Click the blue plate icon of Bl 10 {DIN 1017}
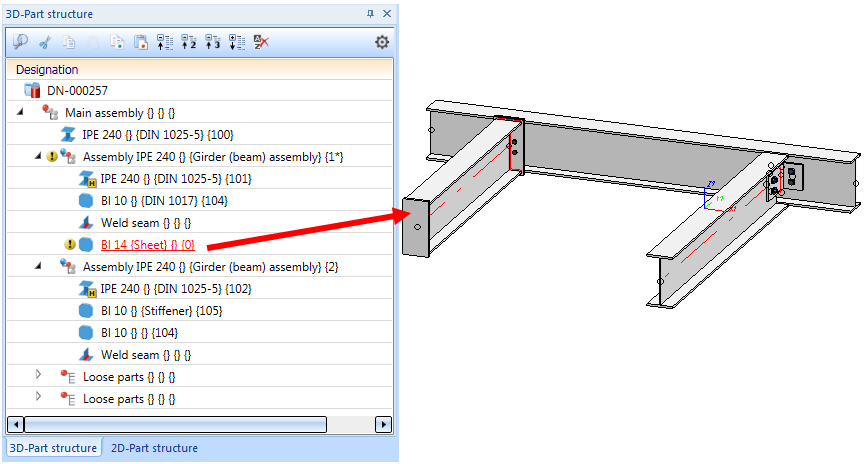Viewport: 866px width, 464px height. click(86, 201)
